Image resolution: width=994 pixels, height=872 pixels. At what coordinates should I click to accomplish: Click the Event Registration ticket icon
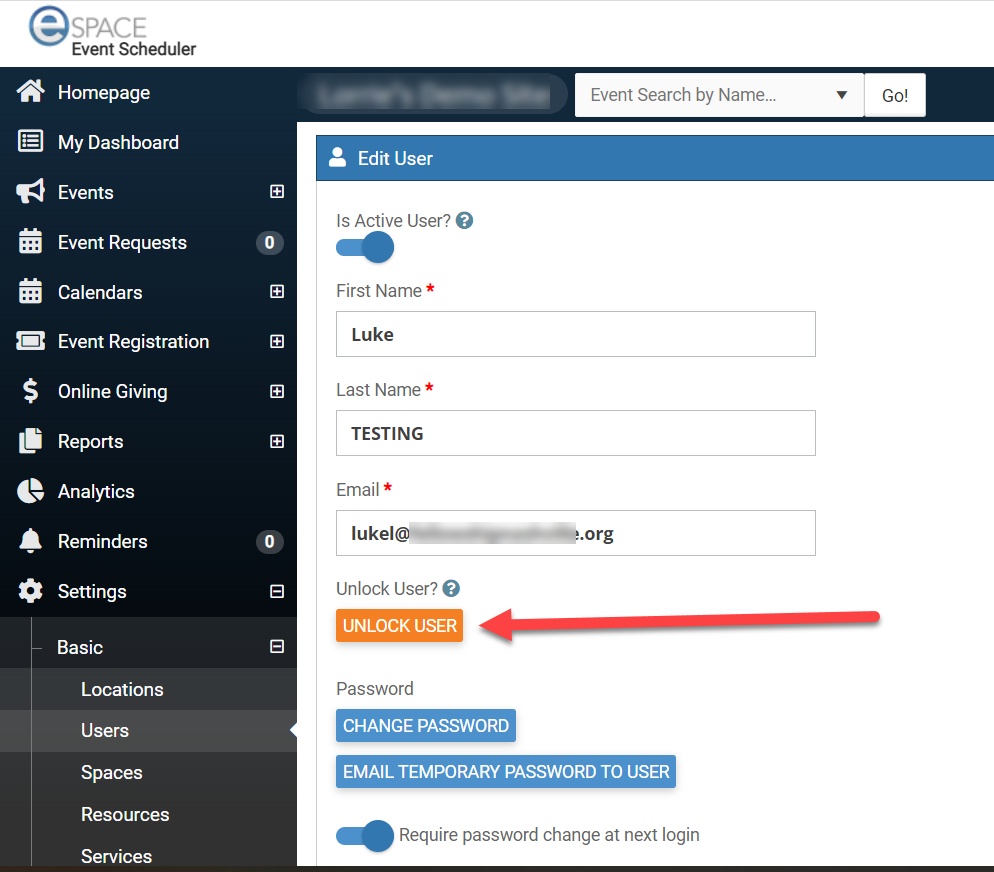31,341
